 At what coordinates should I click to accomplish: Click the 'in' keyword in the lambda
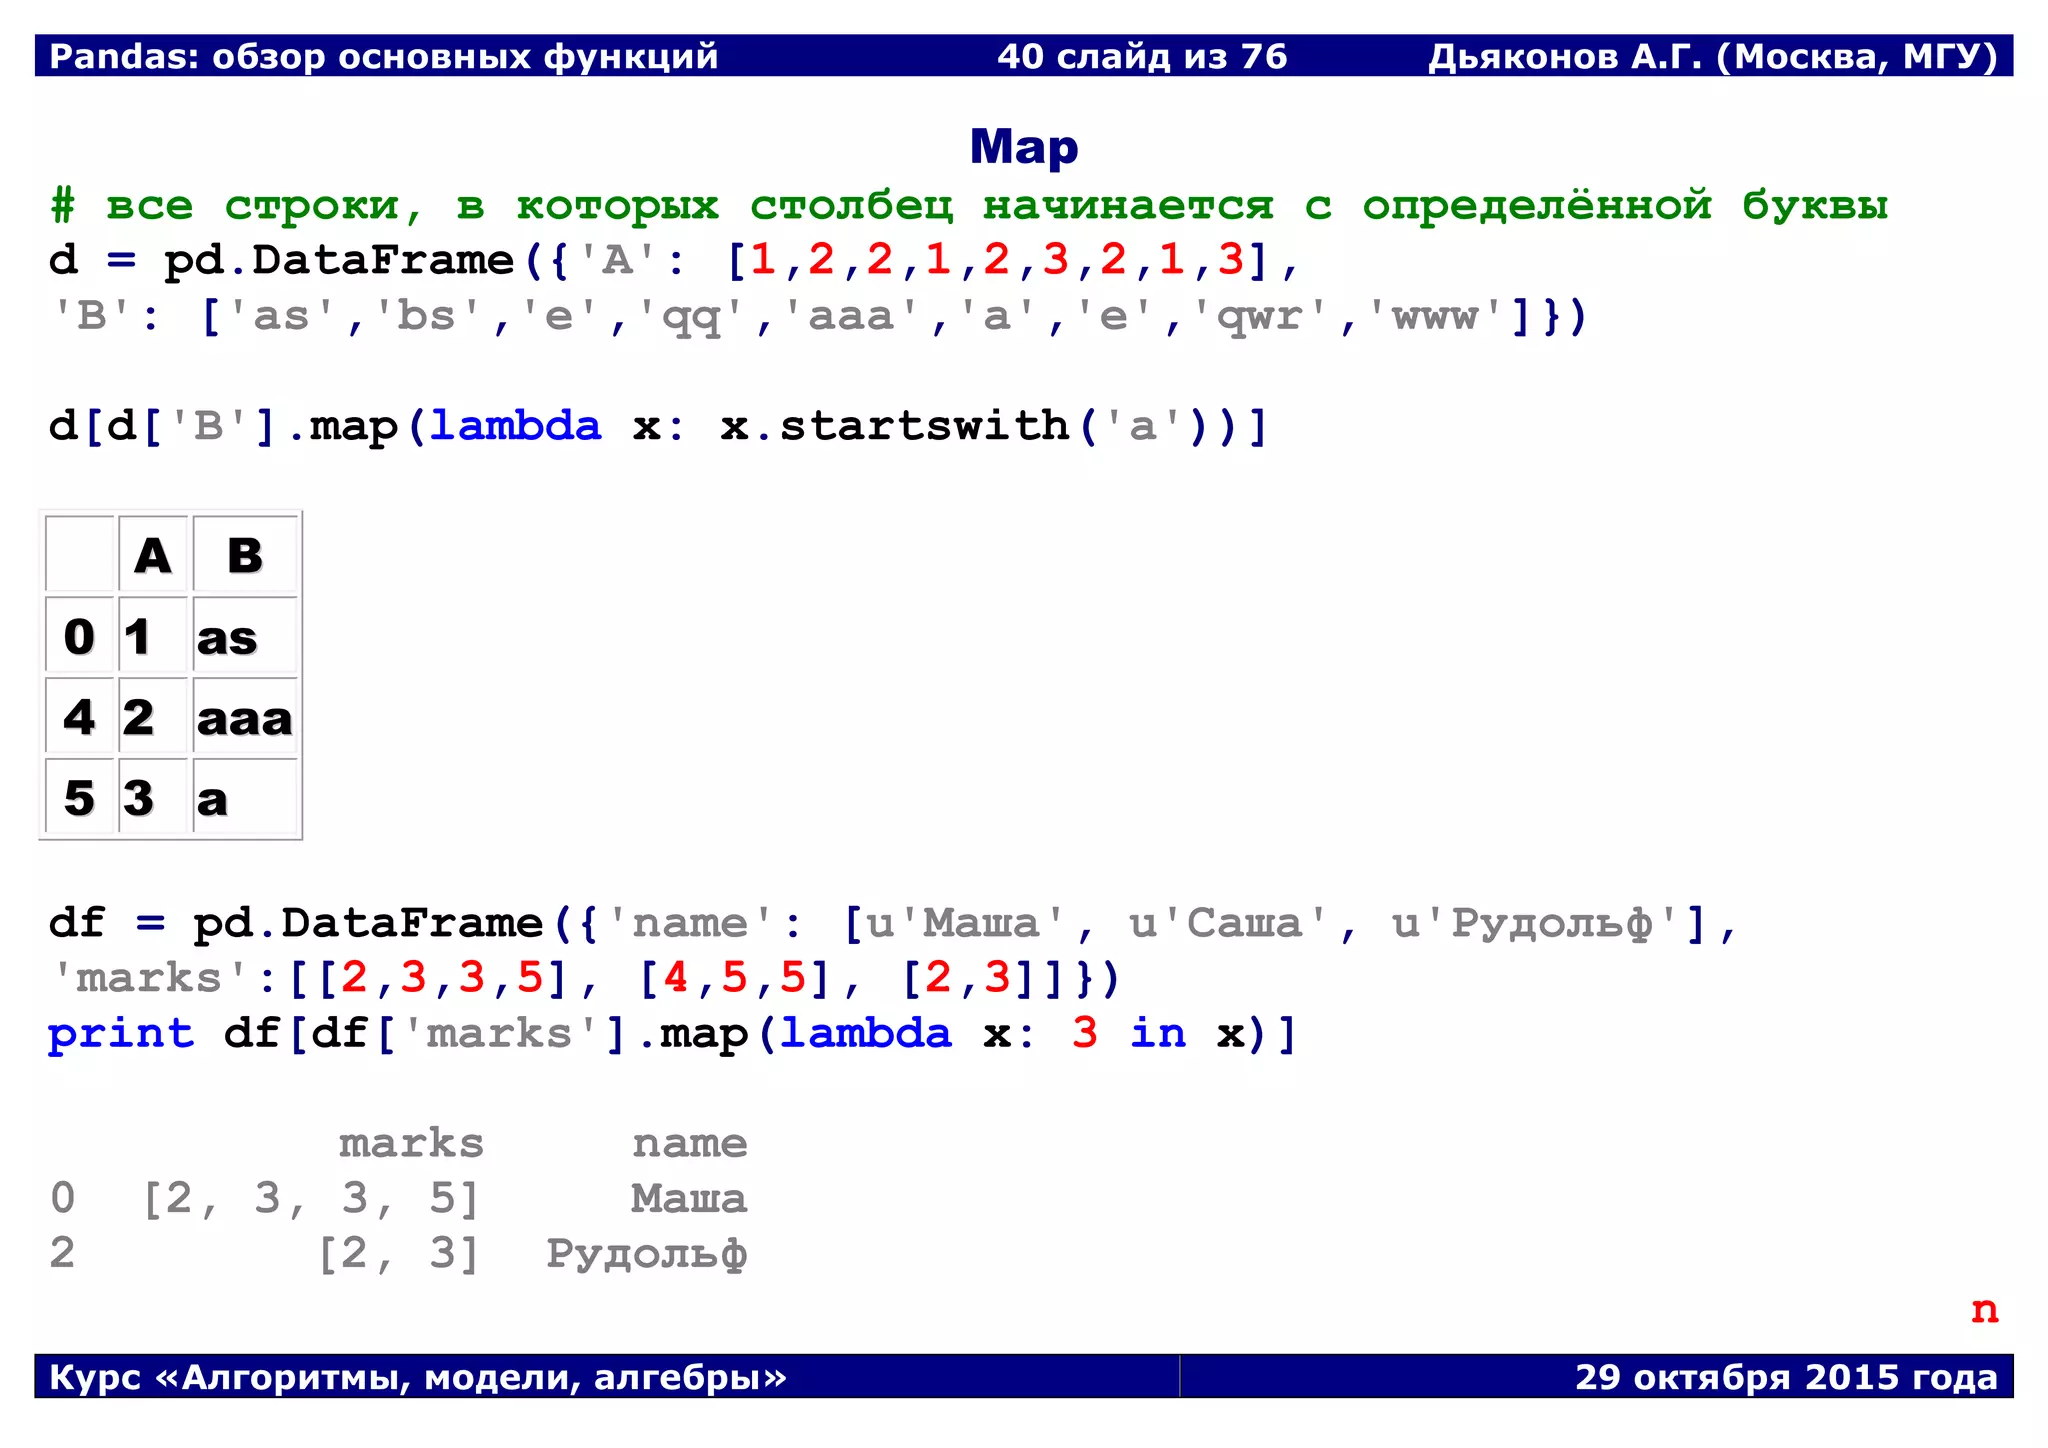tap(1157, 1033)
